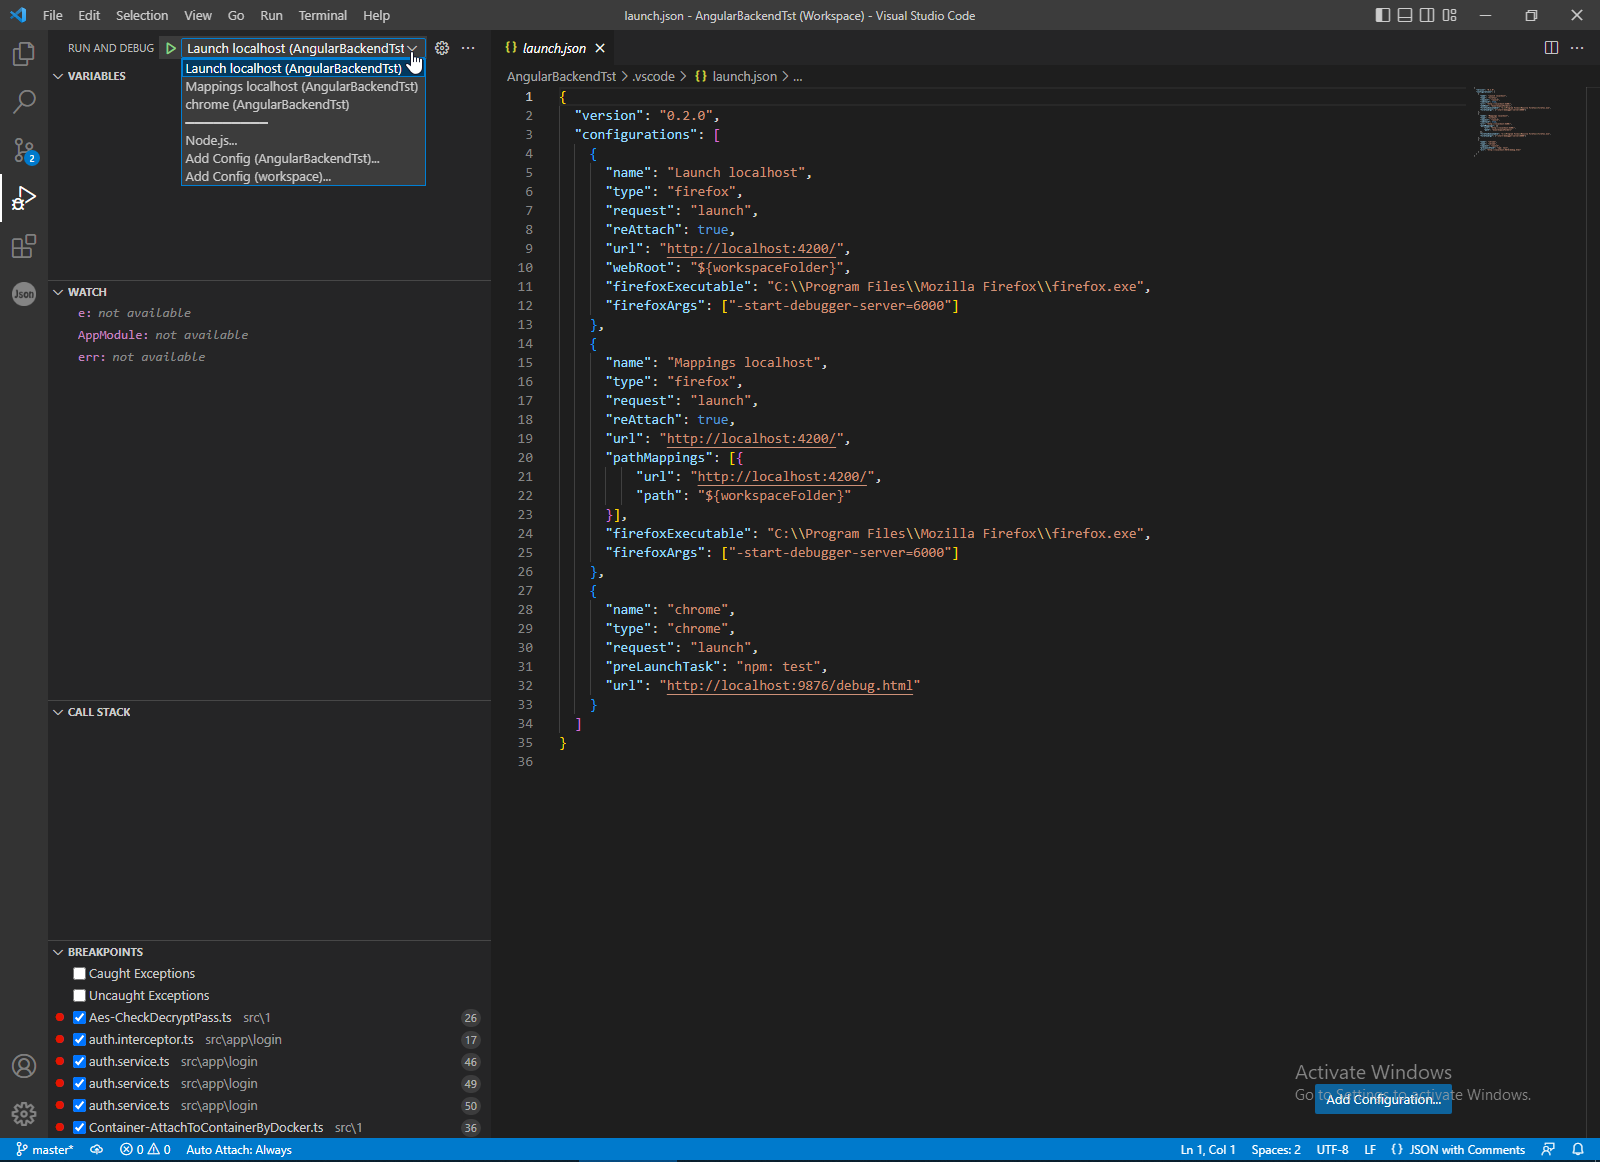
Task: Open the Source Control view icon
Action: (24, 150)
